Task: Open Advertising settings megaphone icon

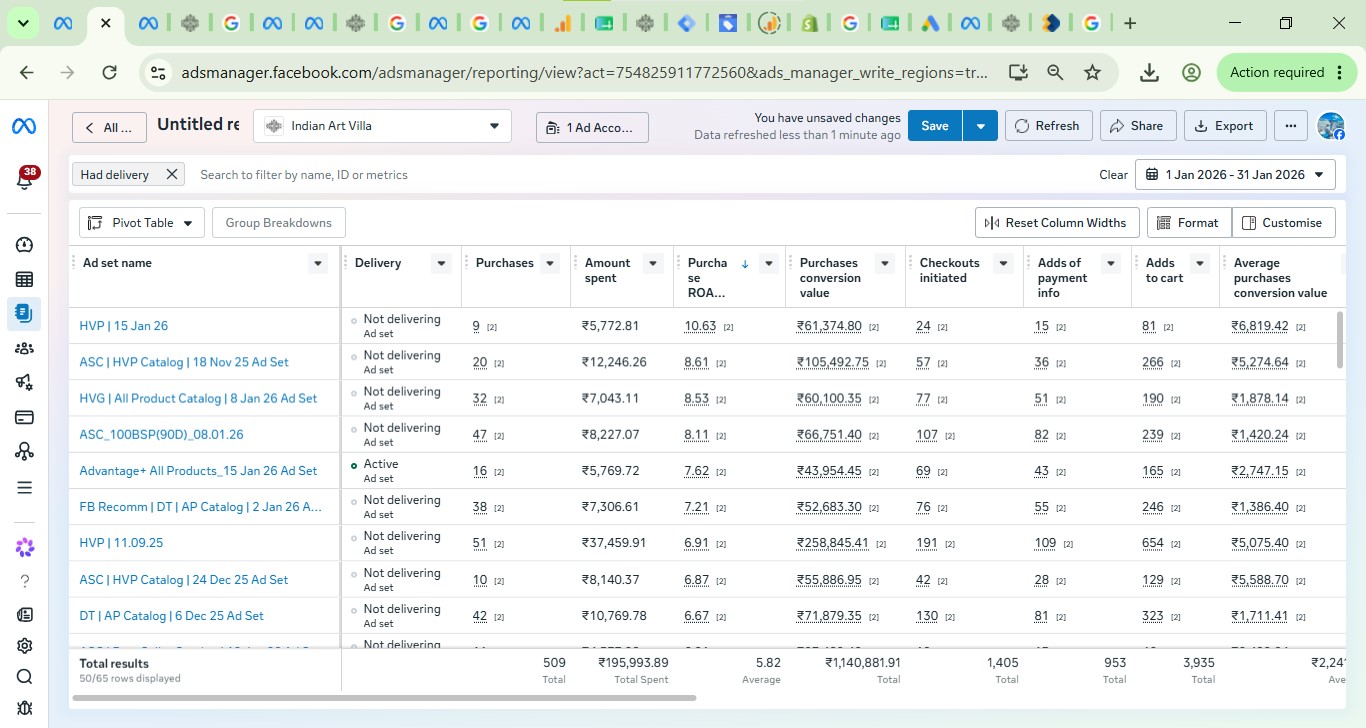Action: pyautogui.click(x=24, y=382)
